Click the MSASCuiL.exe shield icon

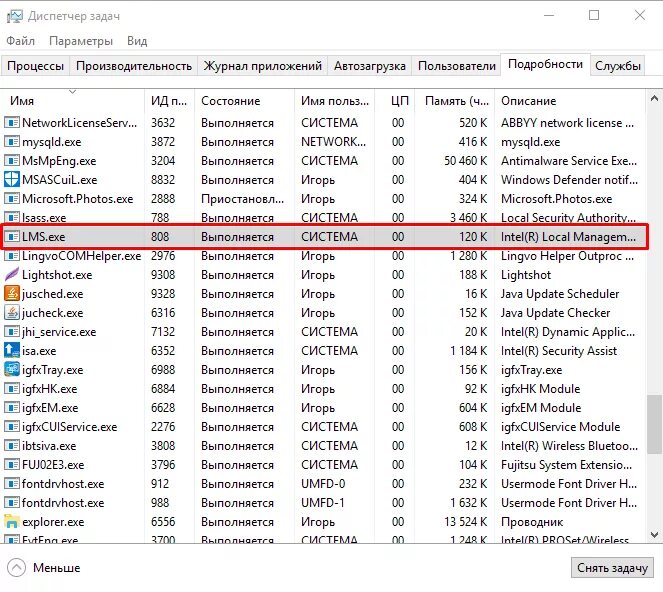point(11,180)
